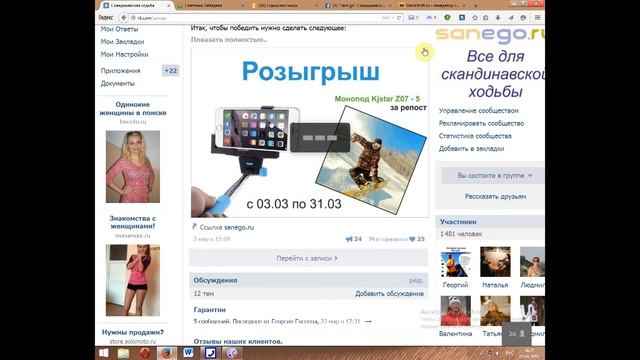Click Показать полностью link
The width and height of the screenshot is (640, 360).
pyautogui.click(x=229, y=40)
